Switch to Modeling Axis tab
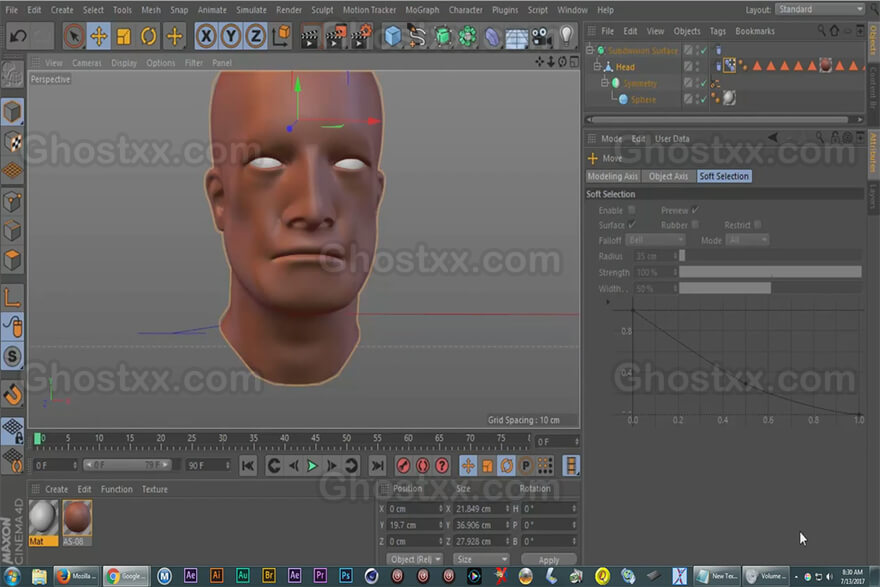 click(x=612, y=176)
